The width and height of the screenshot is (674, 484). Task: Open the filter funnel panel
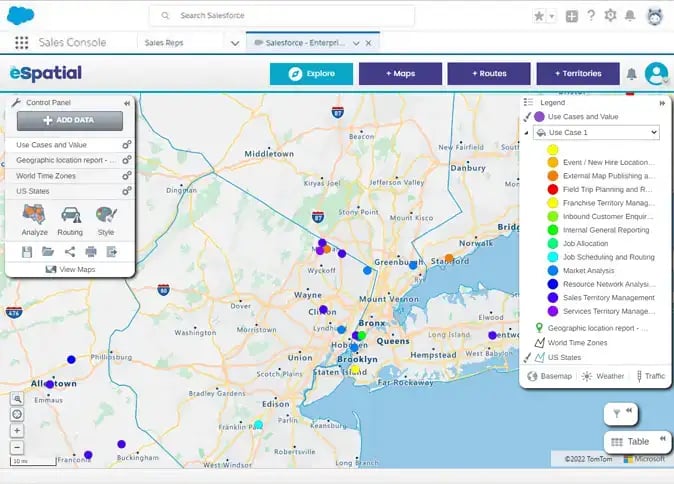coord(617,414)
